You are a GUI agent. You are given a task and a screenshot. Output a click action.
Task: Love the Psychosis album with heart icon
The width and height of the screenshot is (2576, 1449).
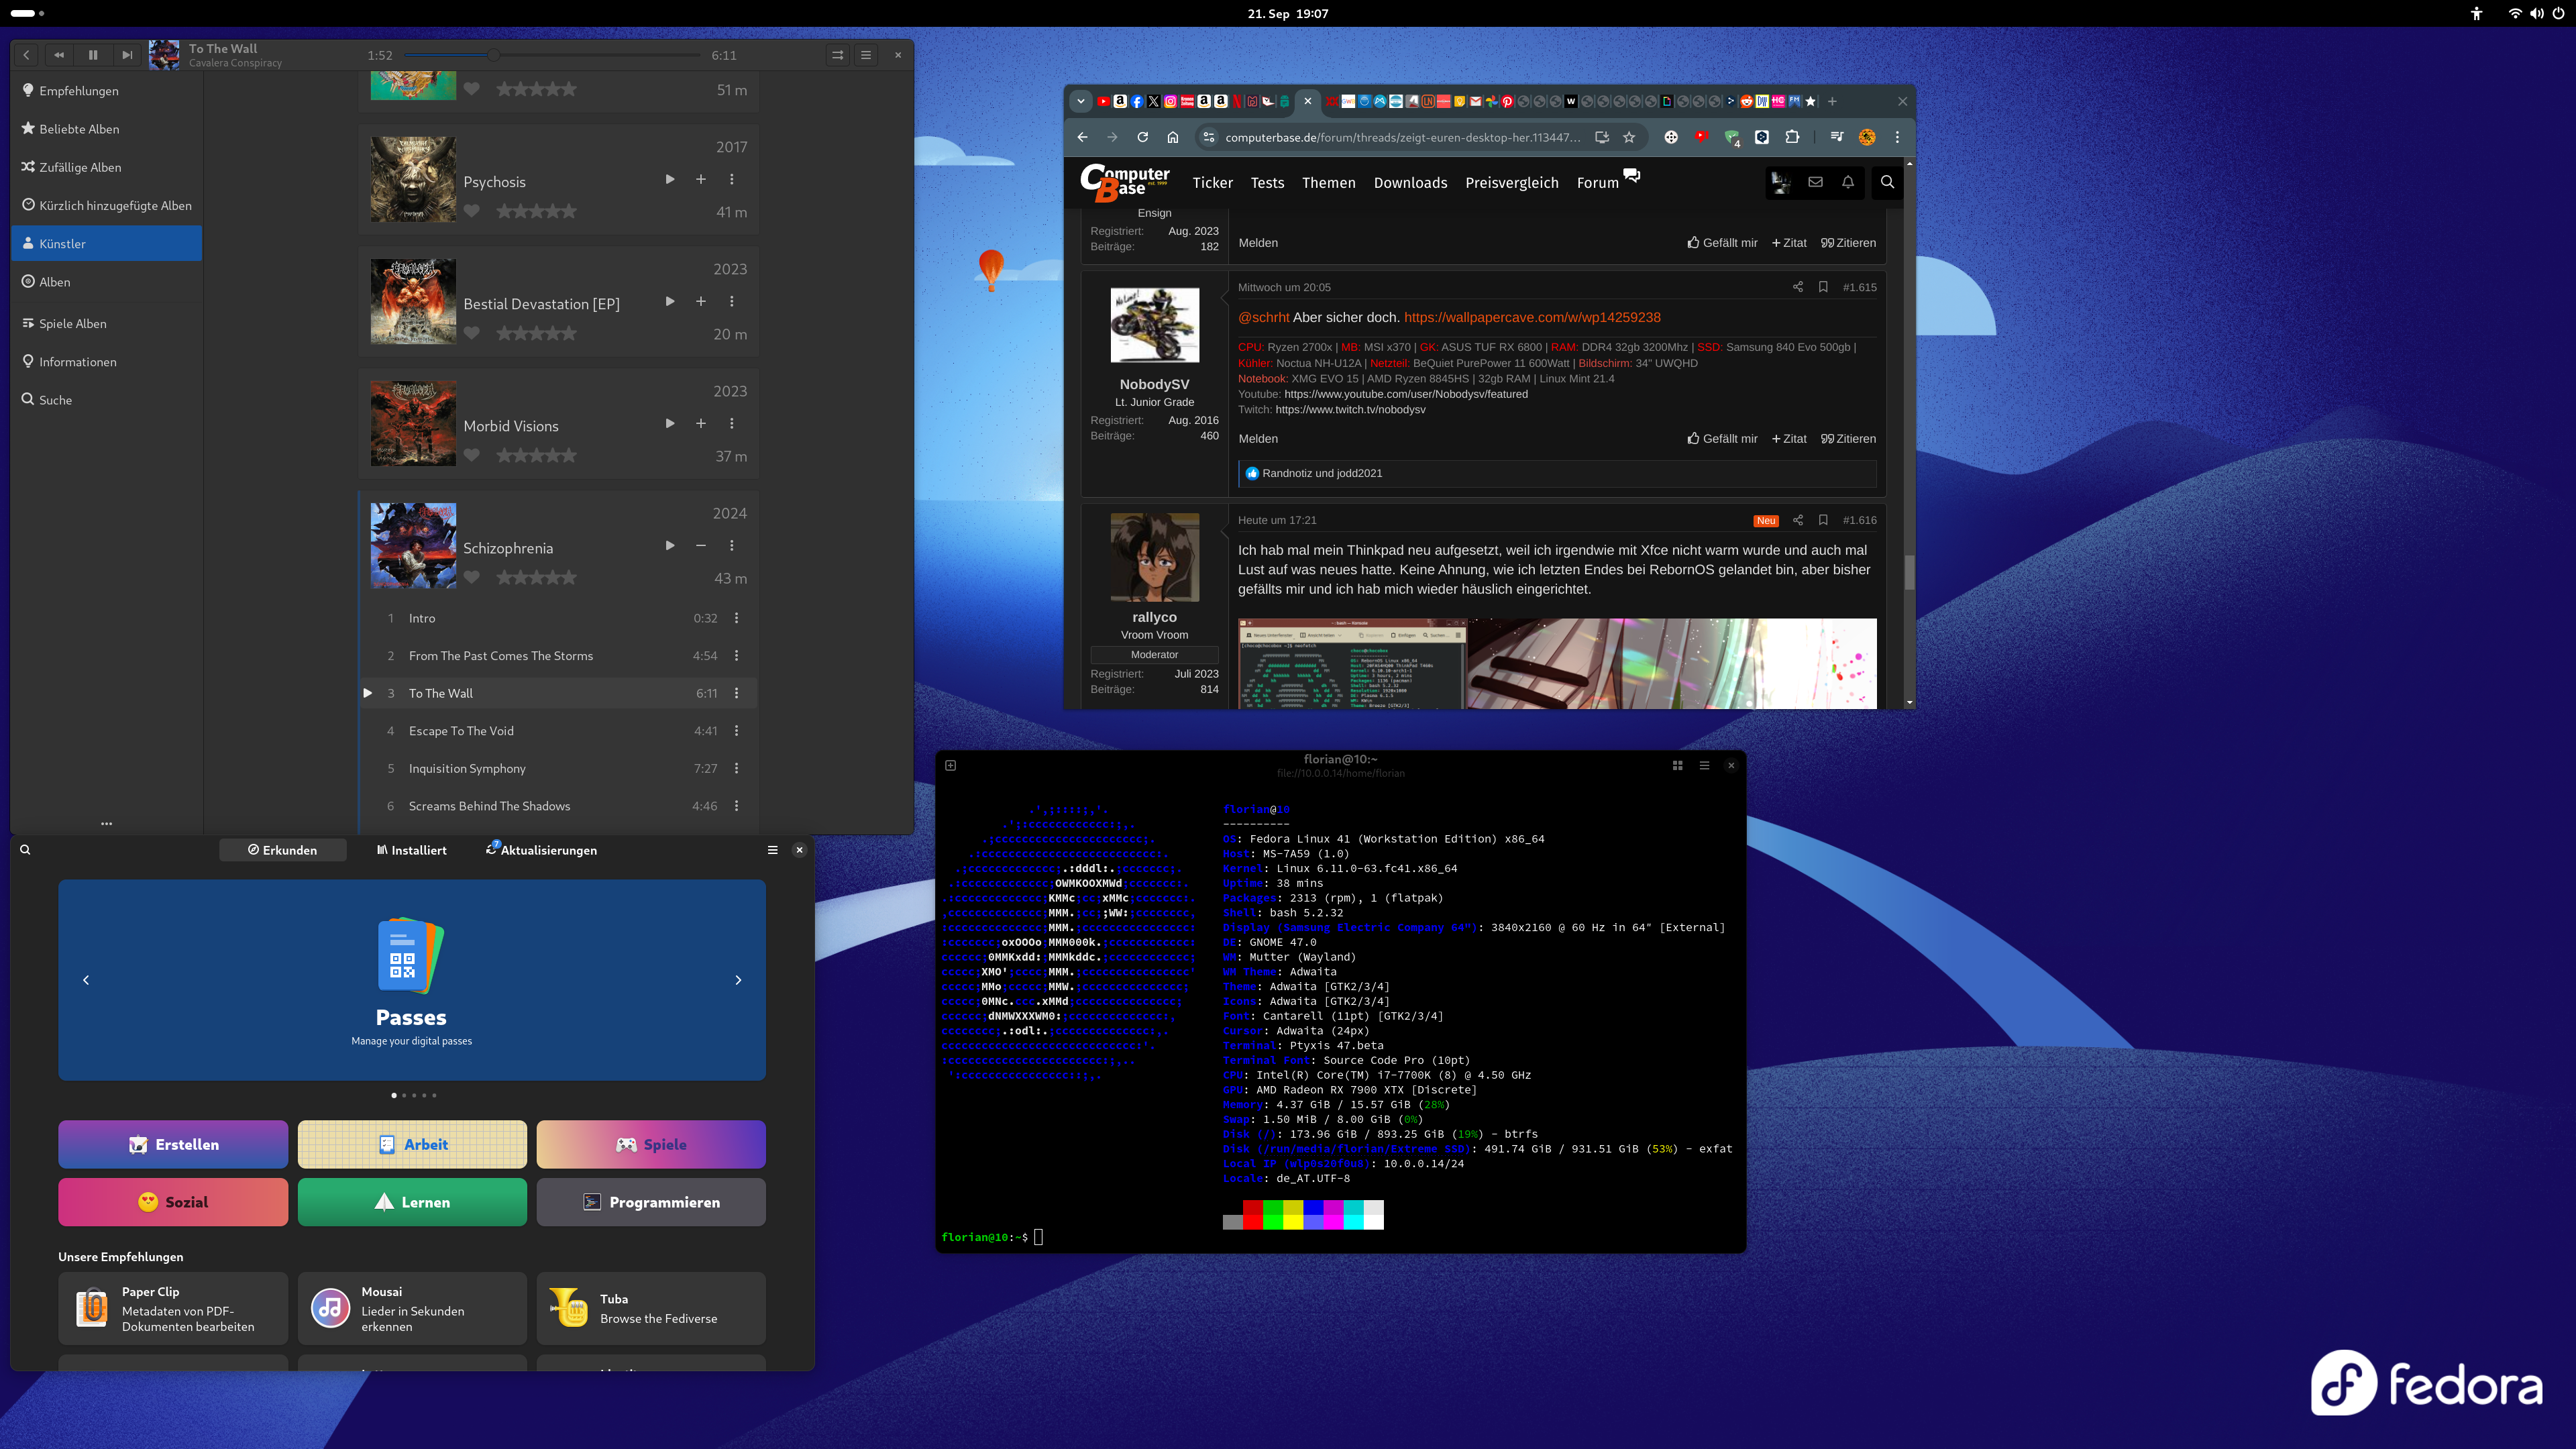point(472,211)
